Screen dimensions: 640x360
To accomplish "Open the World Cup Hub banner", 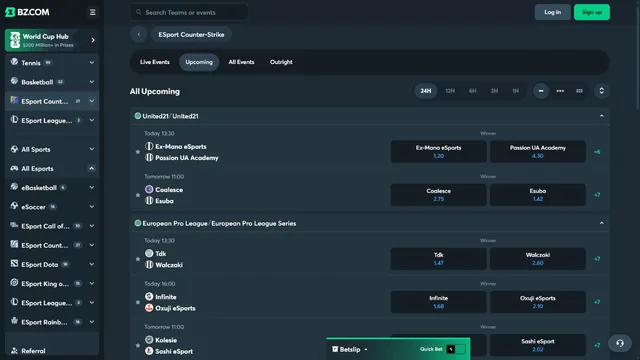I will point(52,40).
